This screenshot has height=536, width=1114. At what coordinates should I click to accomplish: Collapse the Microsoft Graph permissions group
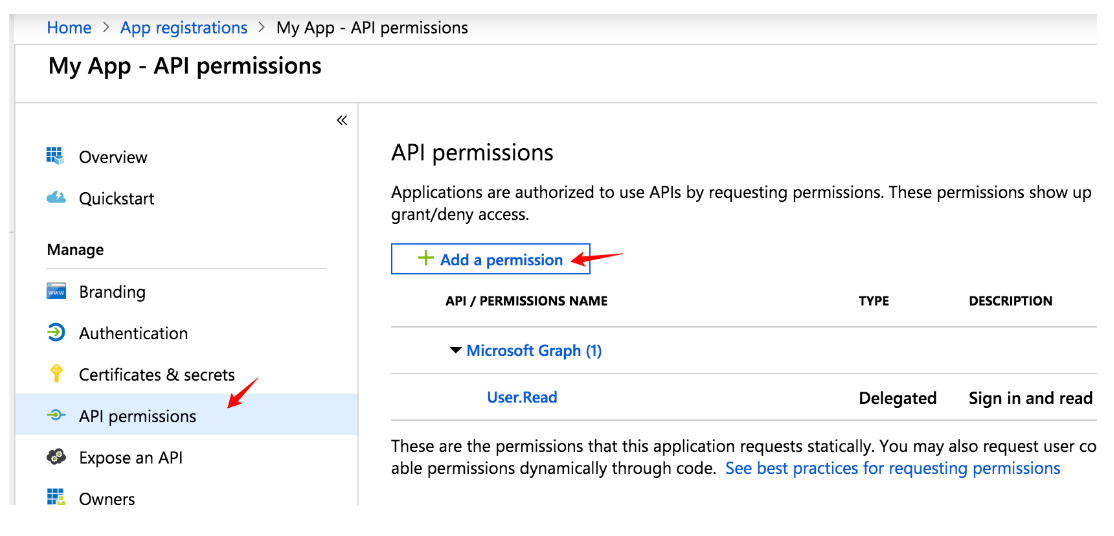point(456,351)
